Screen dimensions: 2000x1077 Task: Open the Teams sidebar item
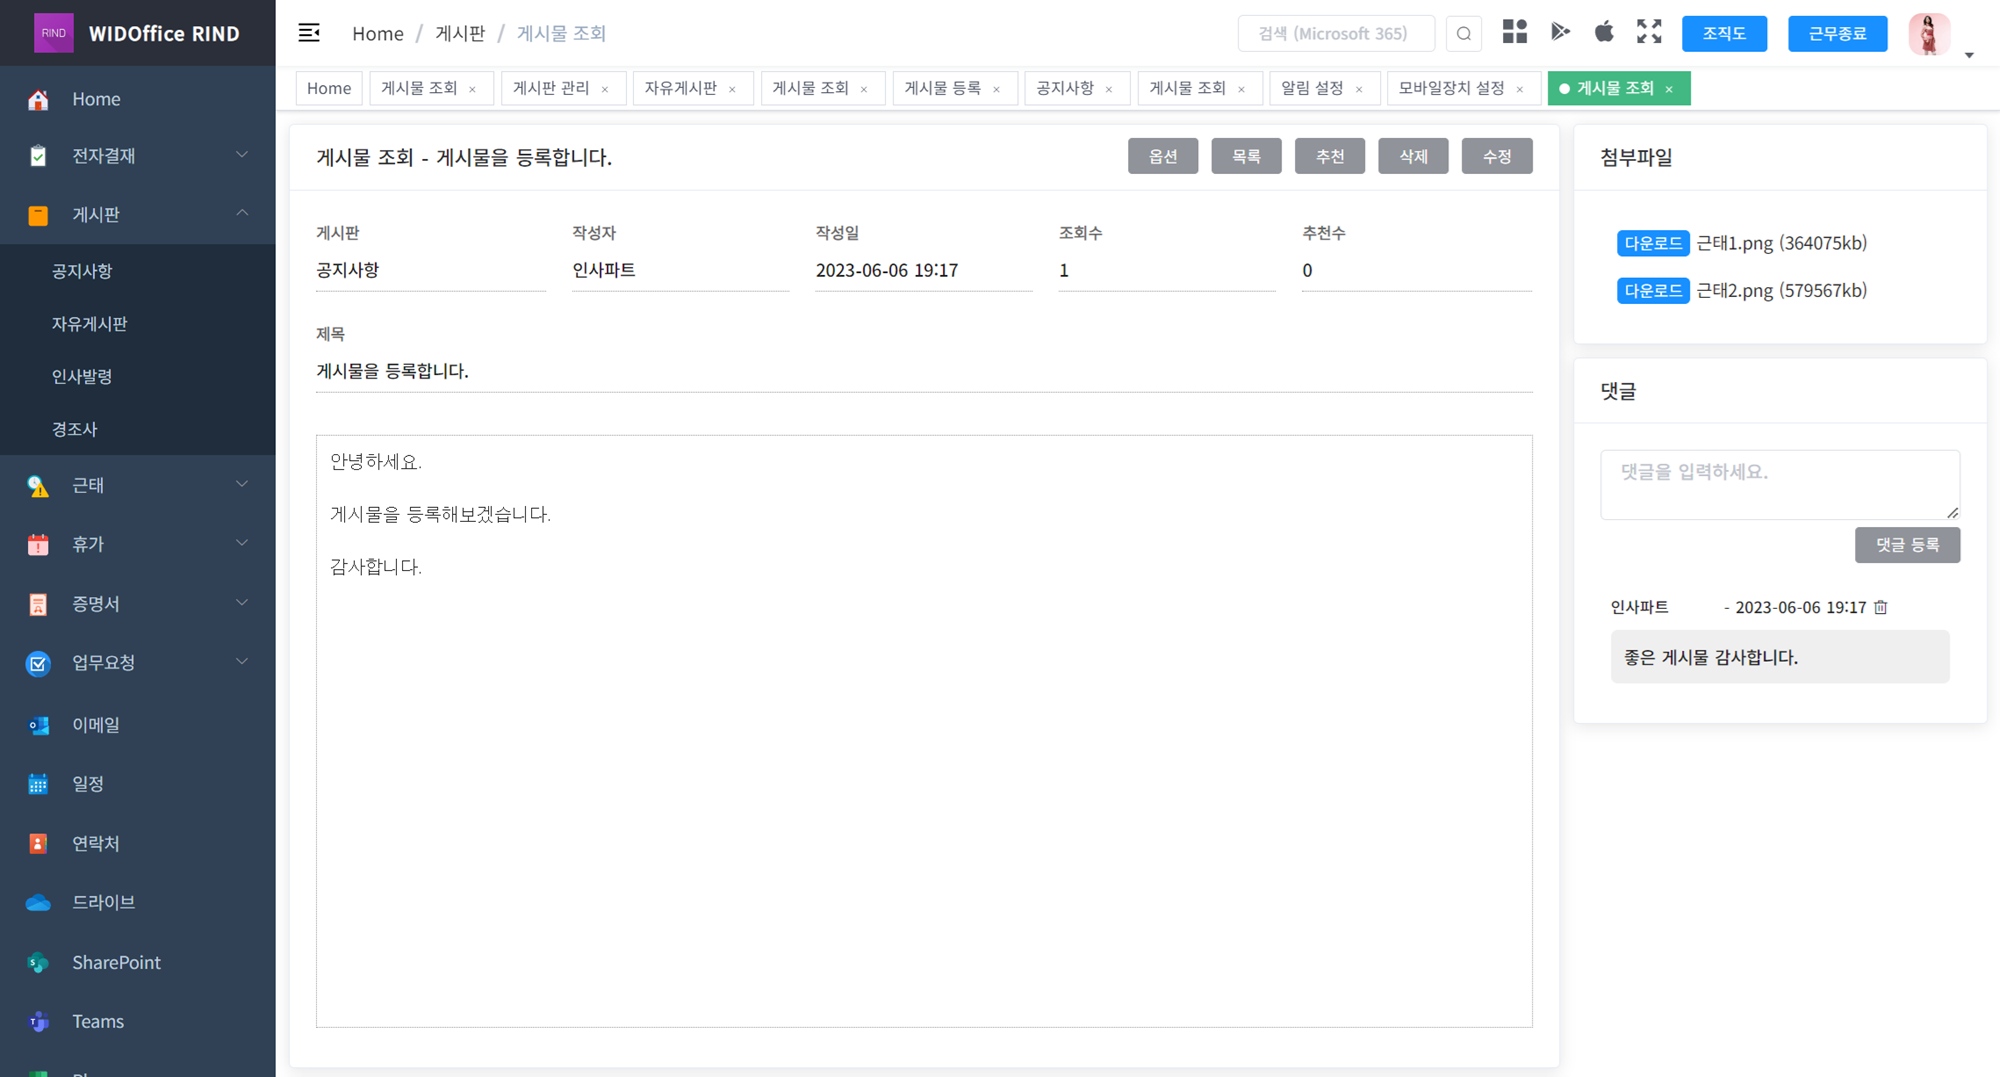tap(98, 1021)
